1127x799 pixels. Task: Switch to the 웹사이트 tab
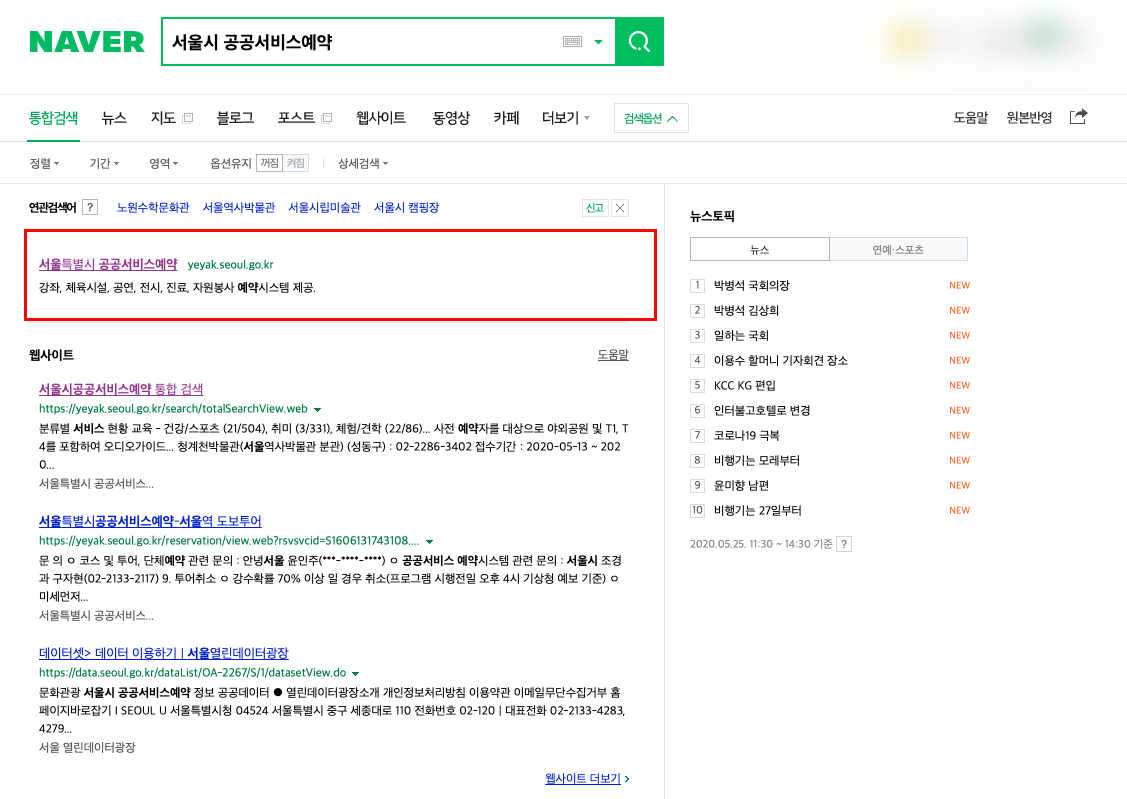tap(381, 118)
